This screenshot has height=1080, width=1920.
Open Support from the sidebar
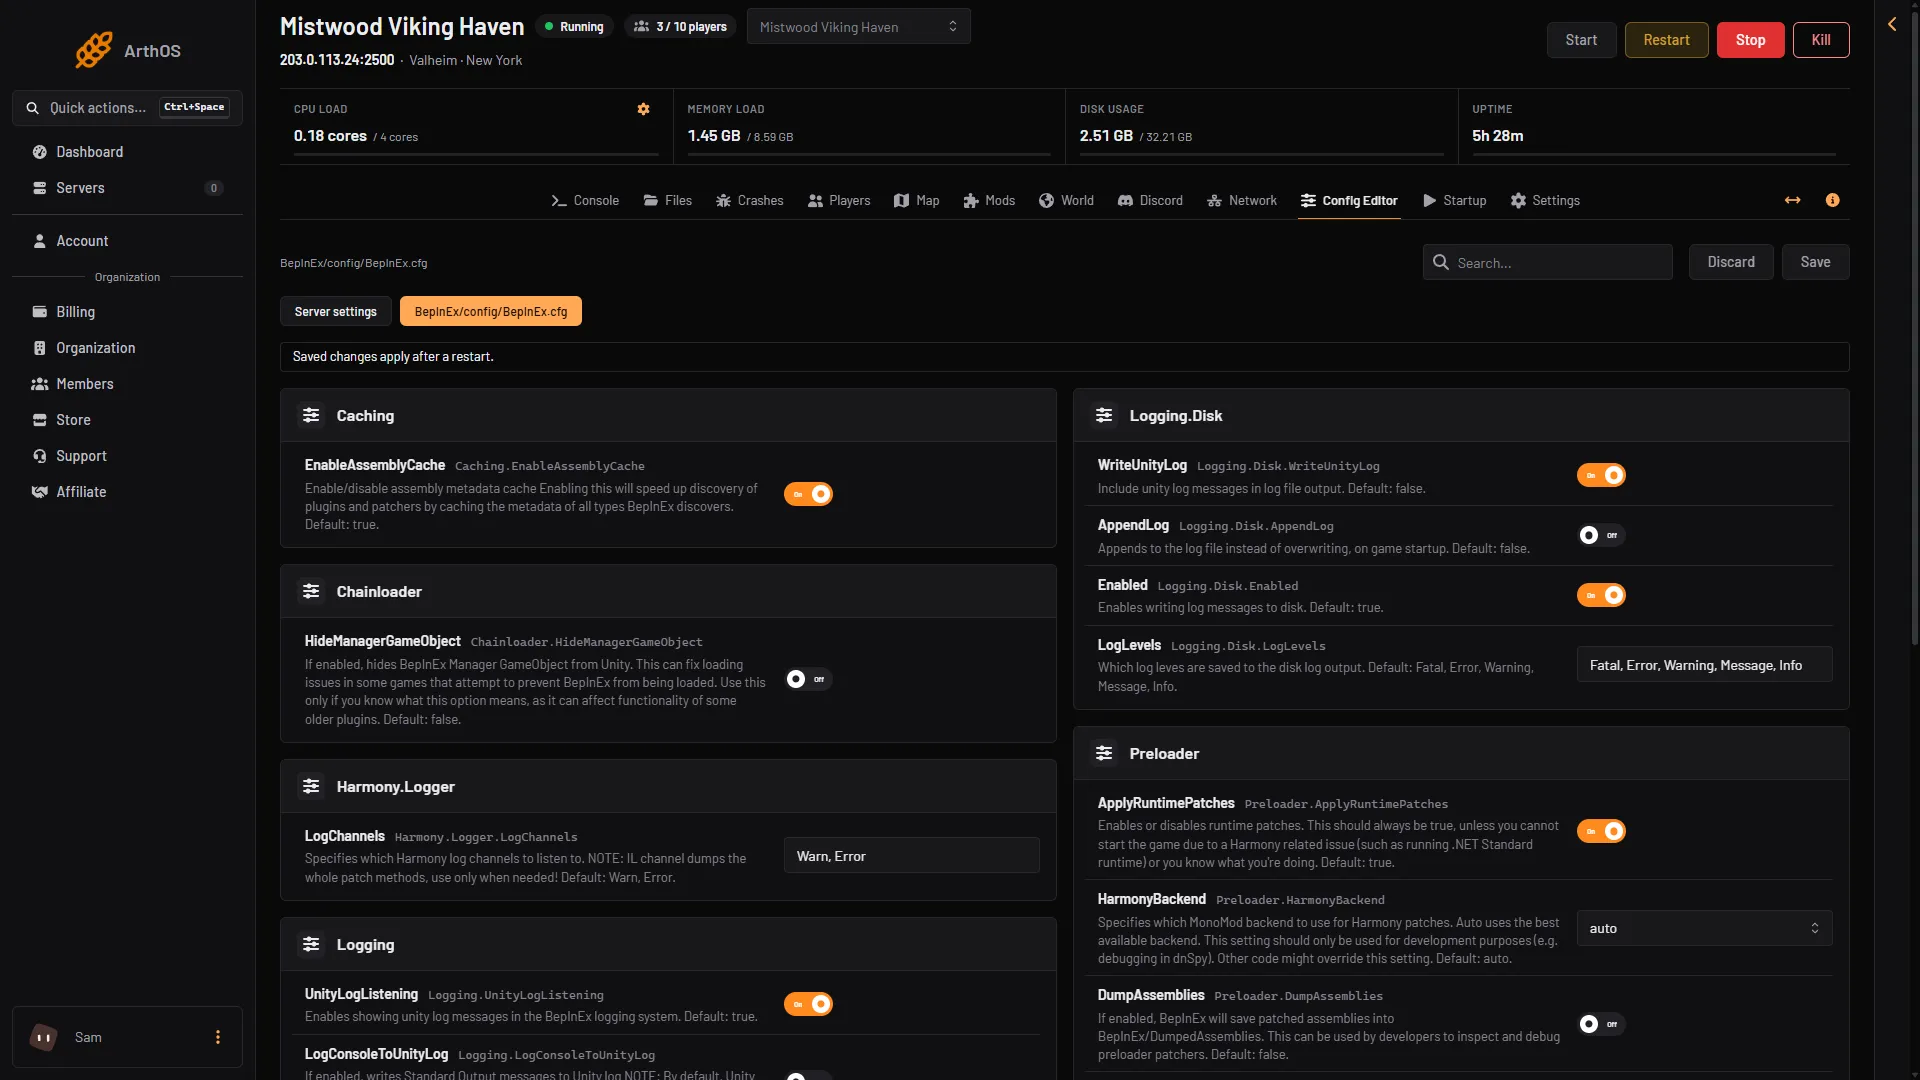[x=127, y=456]
